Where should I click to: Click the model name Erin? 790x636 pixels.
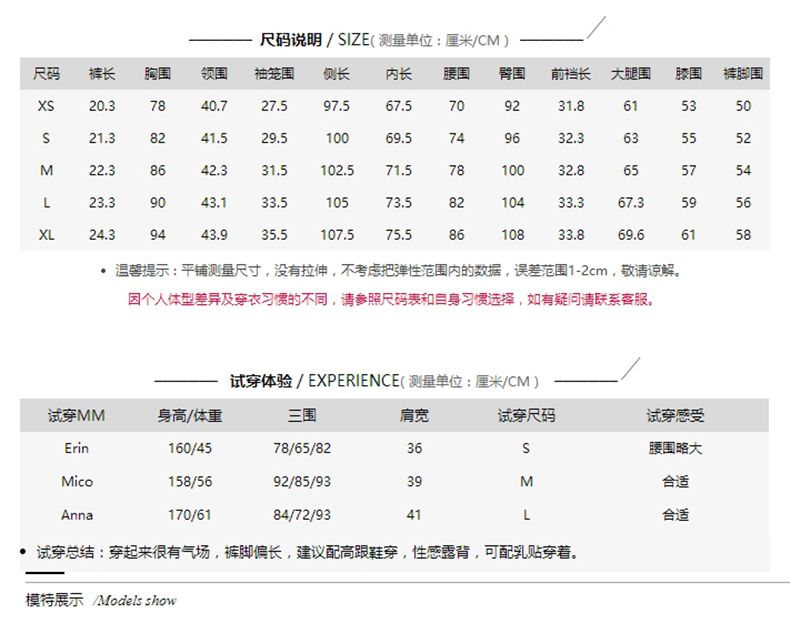pyautogui.click(x=76, y=448)
